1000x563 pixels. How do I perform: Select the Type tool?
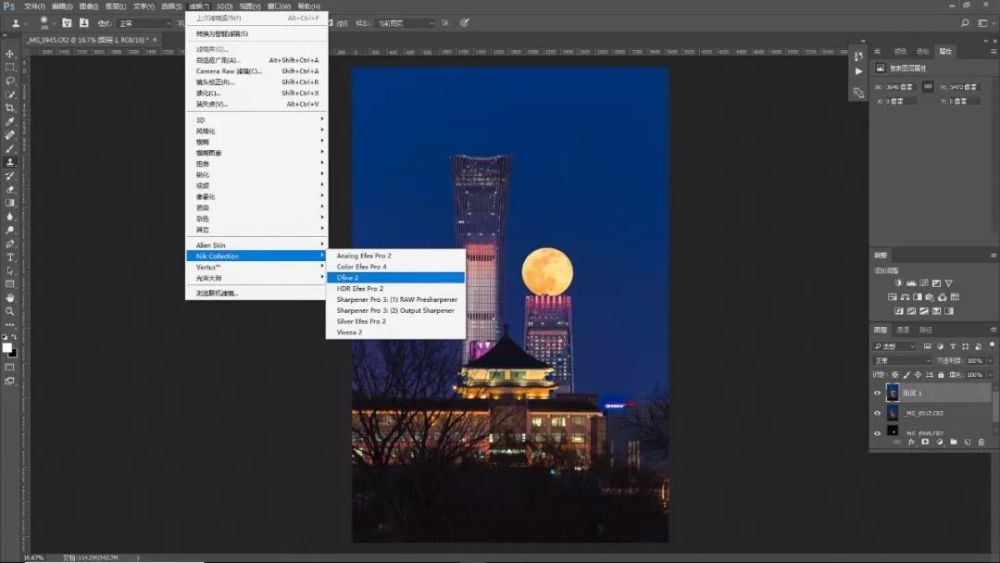[x=10, y=258]
